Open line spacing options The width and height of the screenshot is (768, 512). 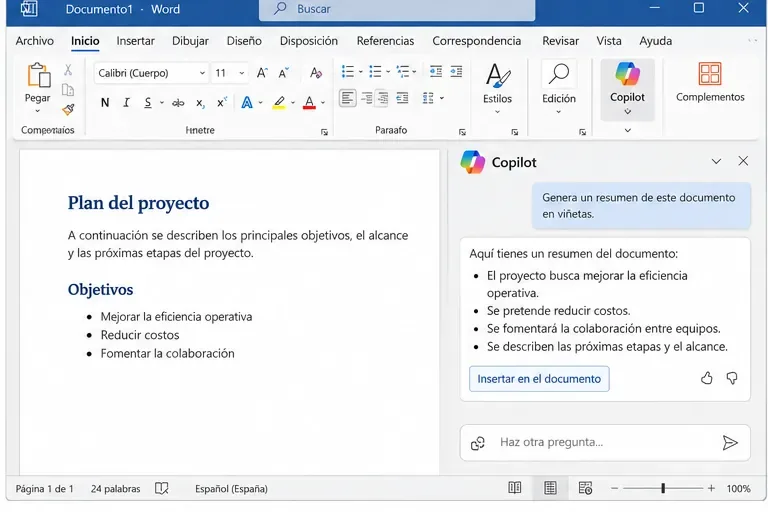[x=428, y=98]
